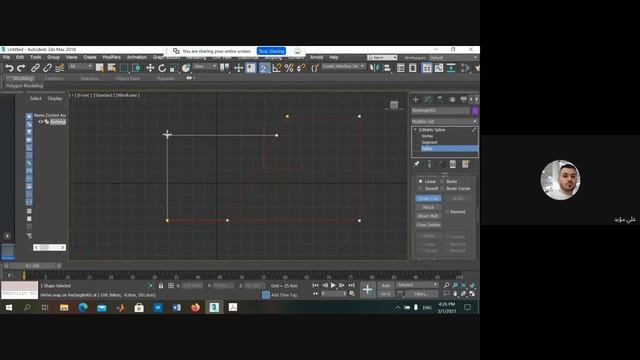Switch to the Modify panel tab
640x360 pixels.
point(428,99)
